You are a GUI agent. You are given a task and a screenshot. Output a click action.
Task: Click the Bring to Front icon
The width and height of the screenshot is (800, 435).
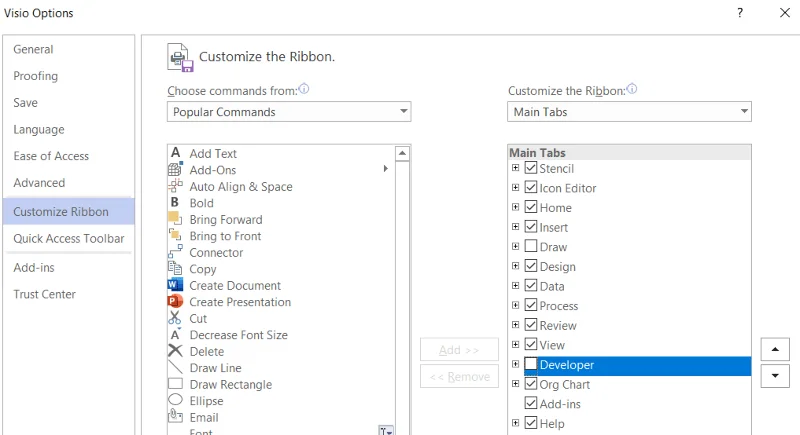(175, 235)
